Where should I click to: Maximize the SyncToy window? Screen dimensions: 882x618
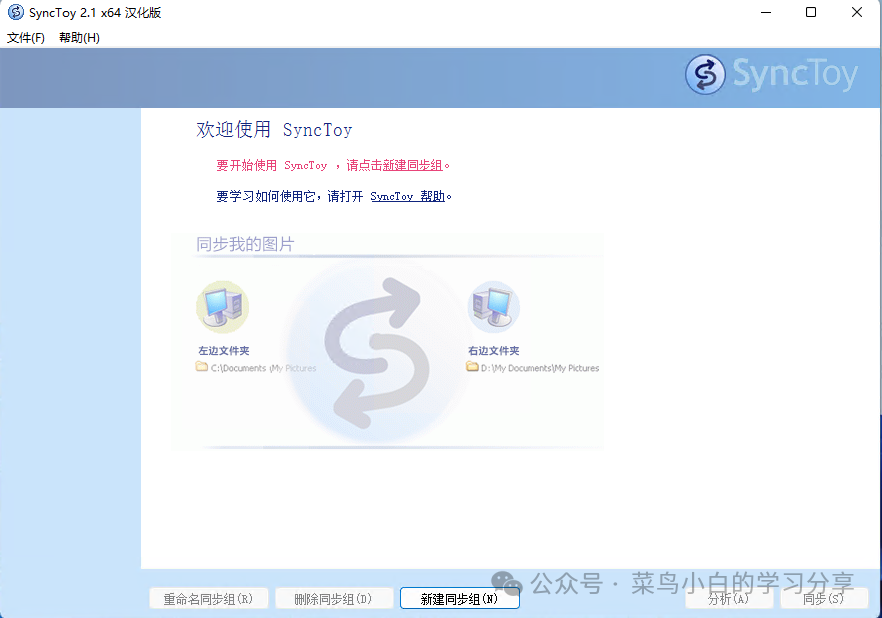811,12
